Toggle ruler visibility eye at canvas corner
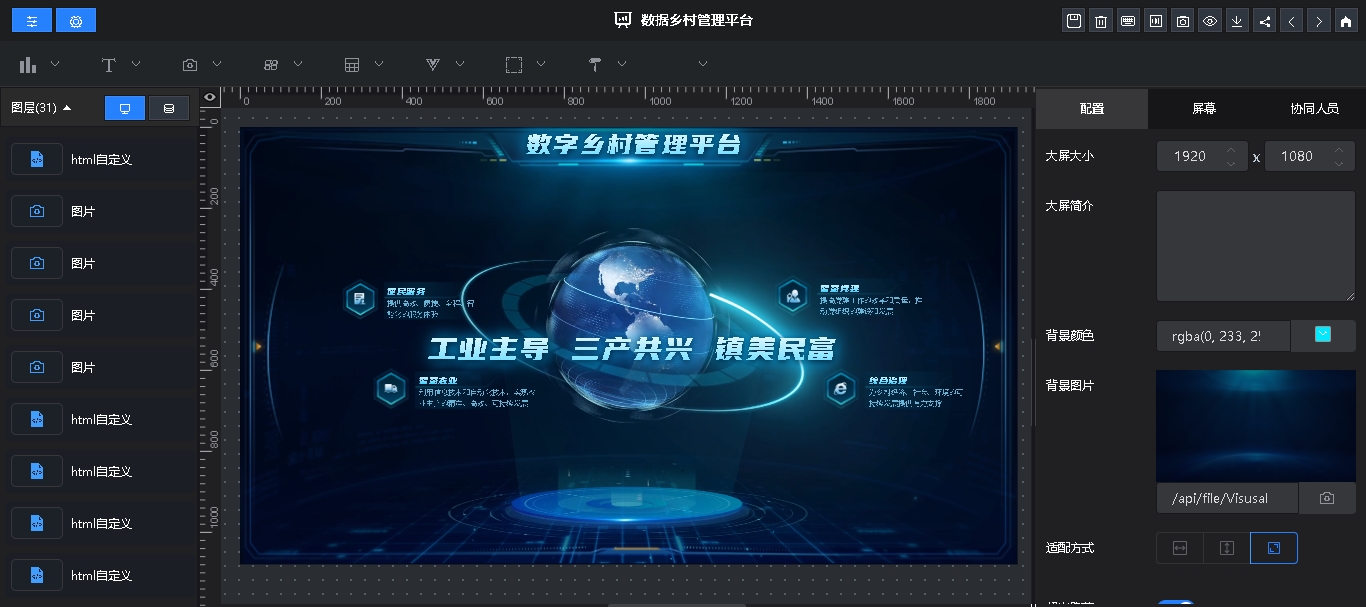 (x=210, y=98)
